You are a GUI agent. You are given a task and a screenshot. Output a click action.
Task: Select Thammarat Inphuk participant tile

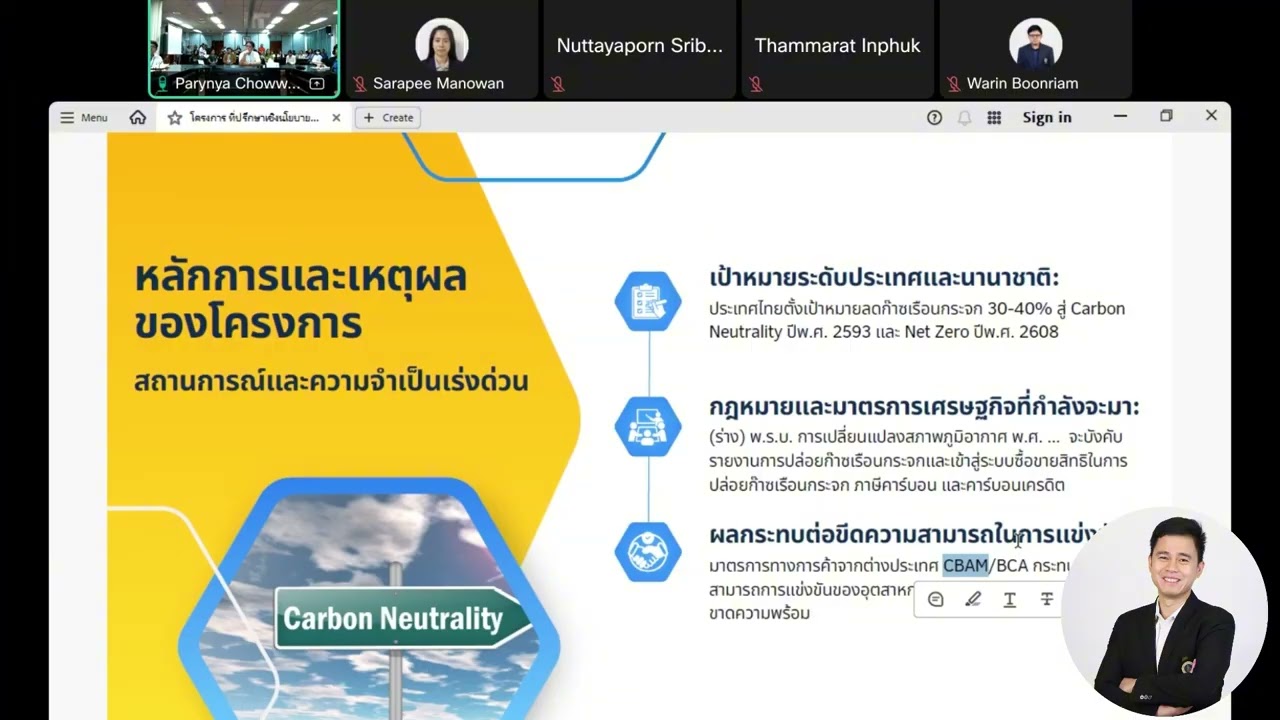coord(837,49)
